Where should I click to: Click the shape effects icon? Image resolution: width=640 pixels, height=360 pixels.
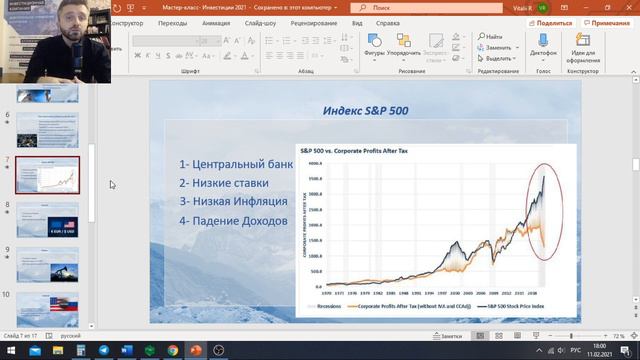456,58
